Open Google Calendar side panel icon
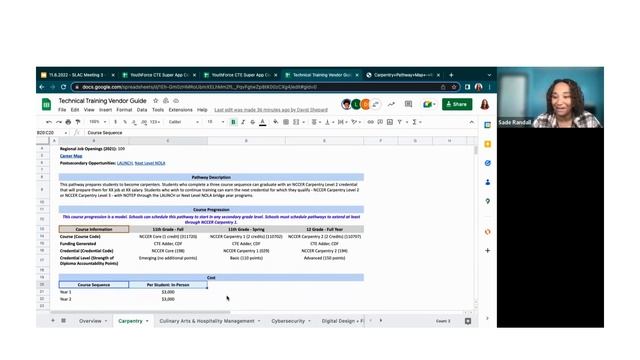640x360 pixels. [488, 125]
